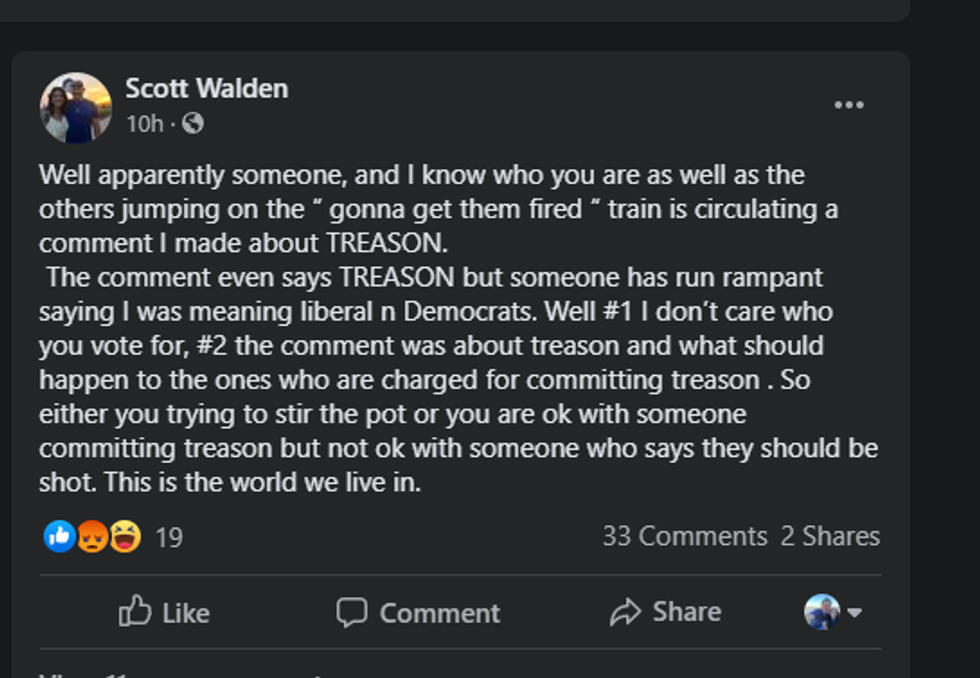Click the 10h post timestamp
Viewport: 980px width, 678px height.
(x=144, y=123)
